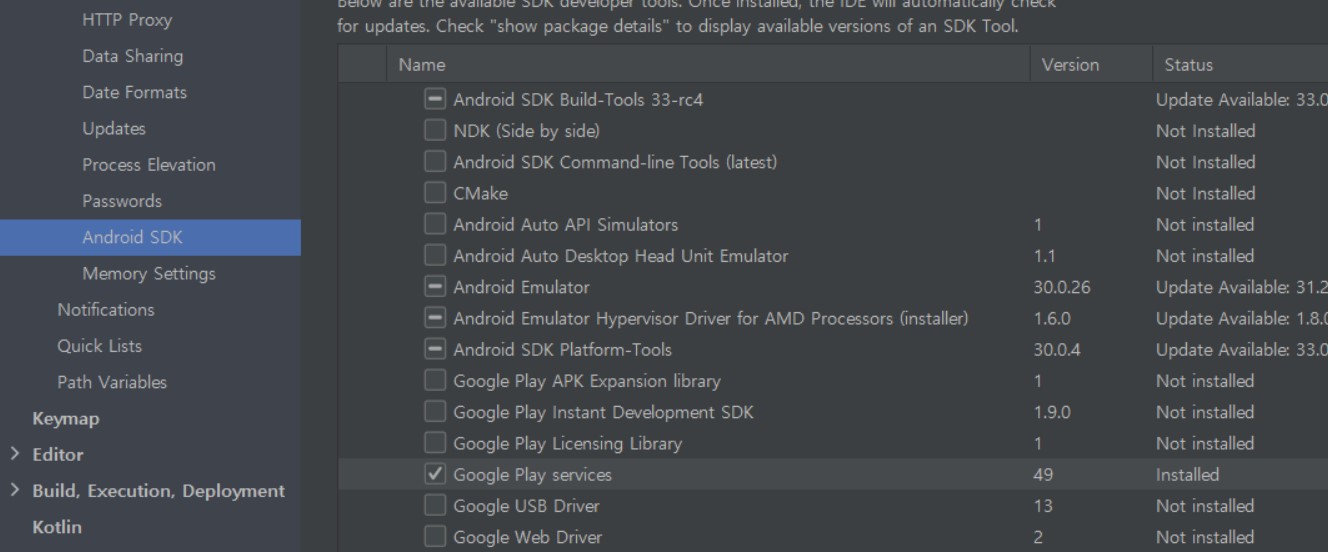This screenshot has width=1328, height=552.
Task: Expand Build, Execution, Deployment section
Action: click(14, 490)
